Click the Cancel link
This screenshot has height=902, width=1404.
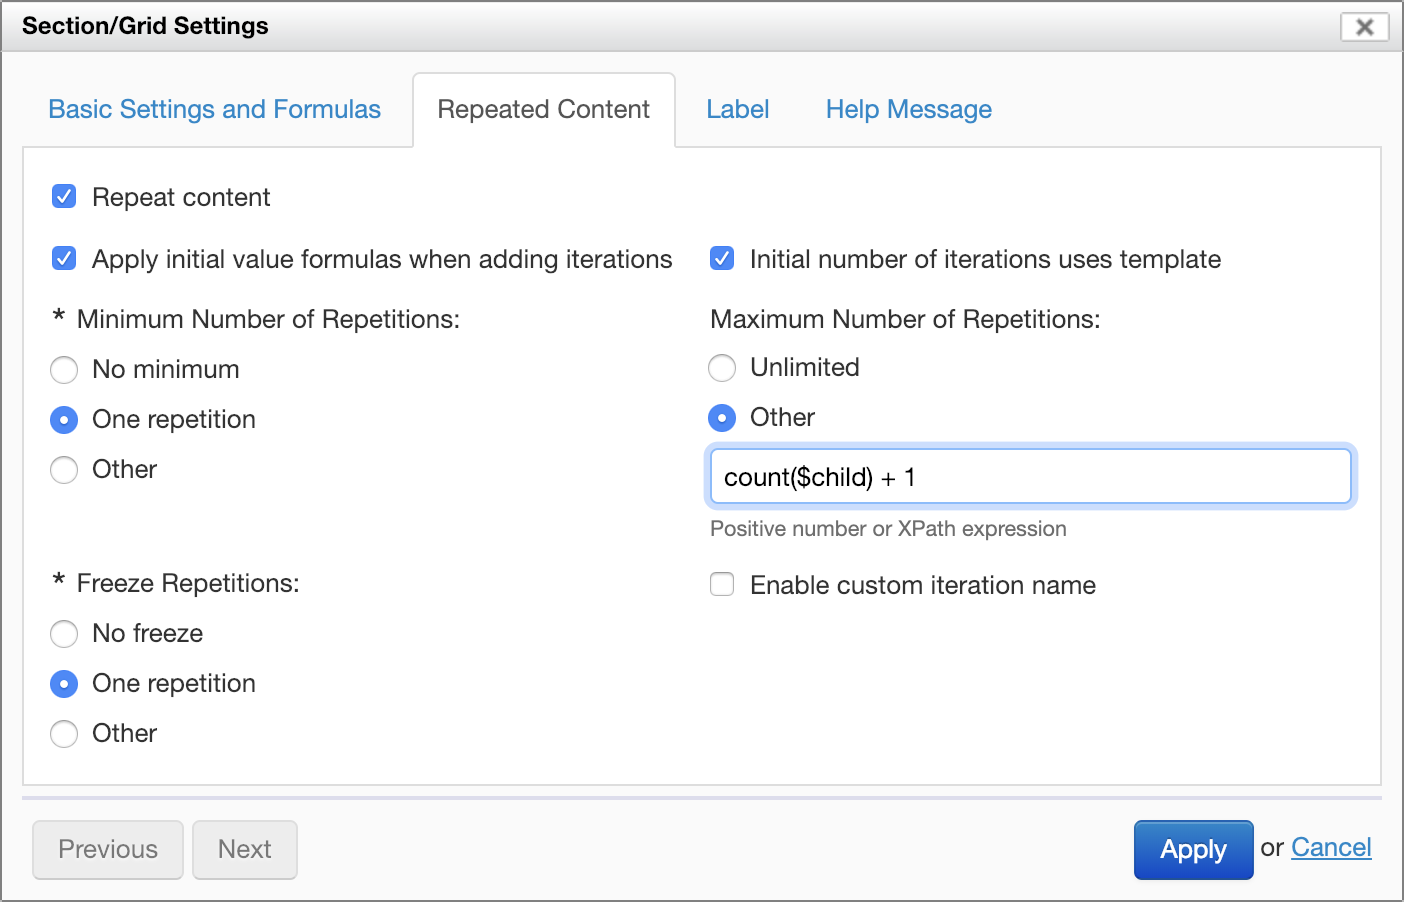(1331, 847)
